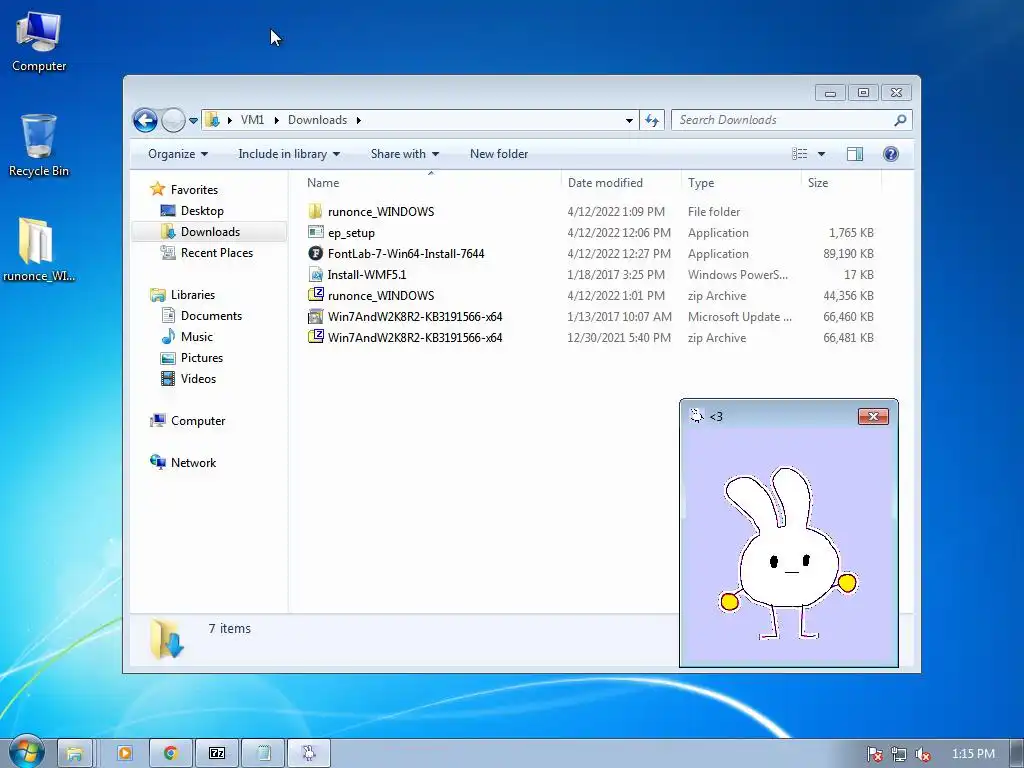This screenshot has width=1024, height=768.
Task: Open the Windows Start menu
Action: click(26, 752)
